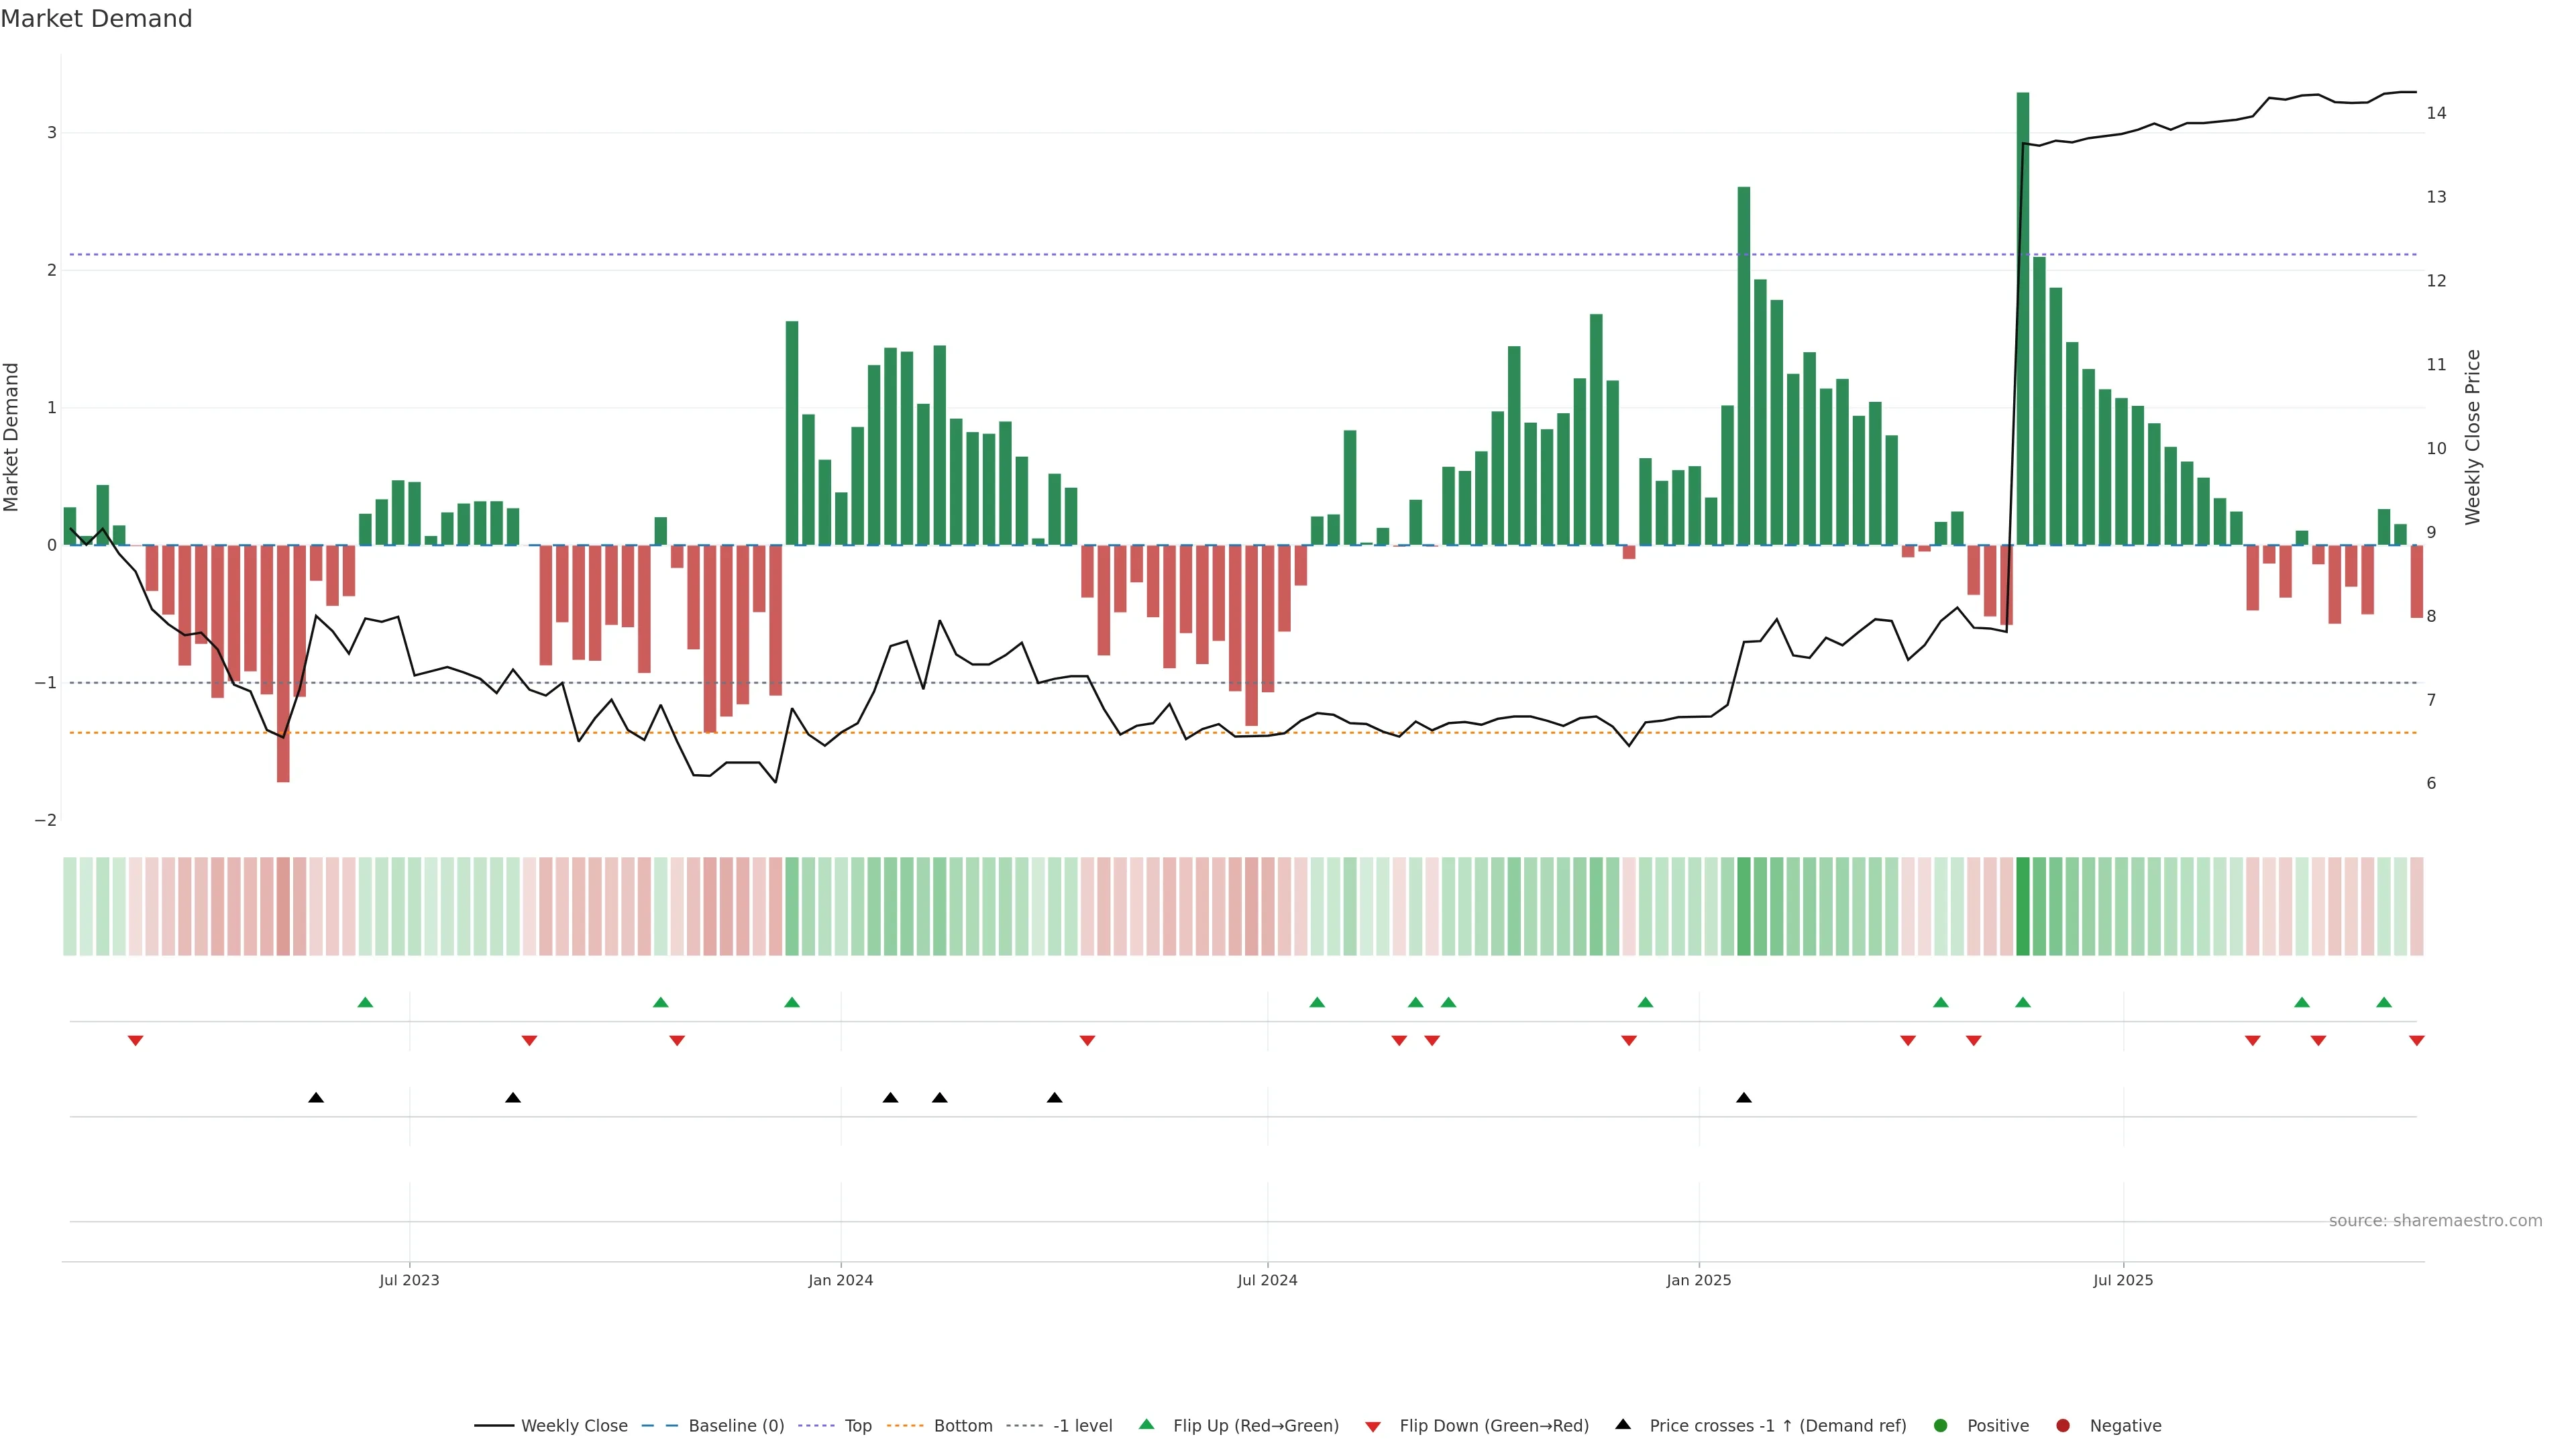Click the black triangle Price crosses legend icon
2576x1449 pixels.
[x=1623, y=1424]
